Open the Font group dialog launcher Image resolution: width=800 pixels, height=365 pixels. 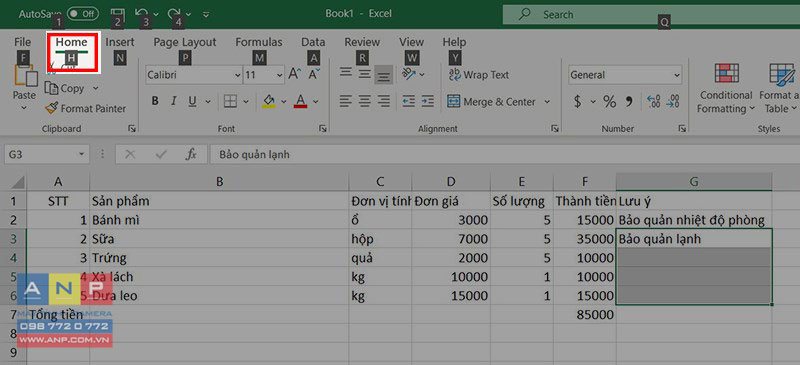tap(322, 129)
